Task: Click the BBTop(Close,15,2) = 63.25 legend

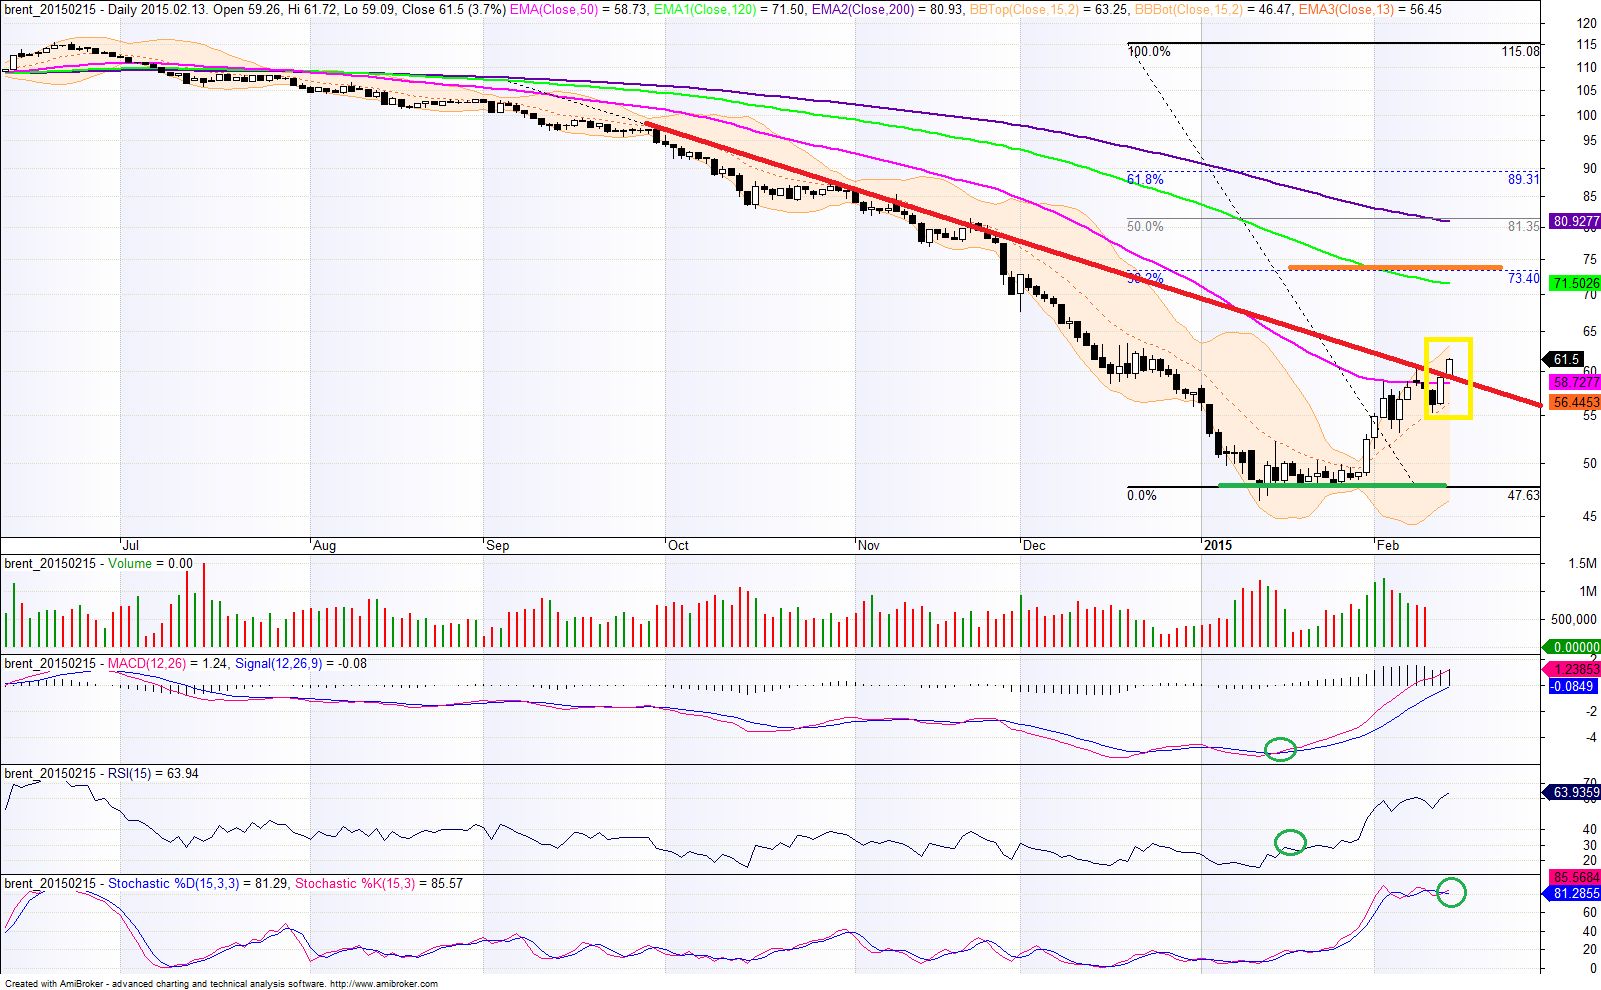Action: click(x=1047, y=9)
